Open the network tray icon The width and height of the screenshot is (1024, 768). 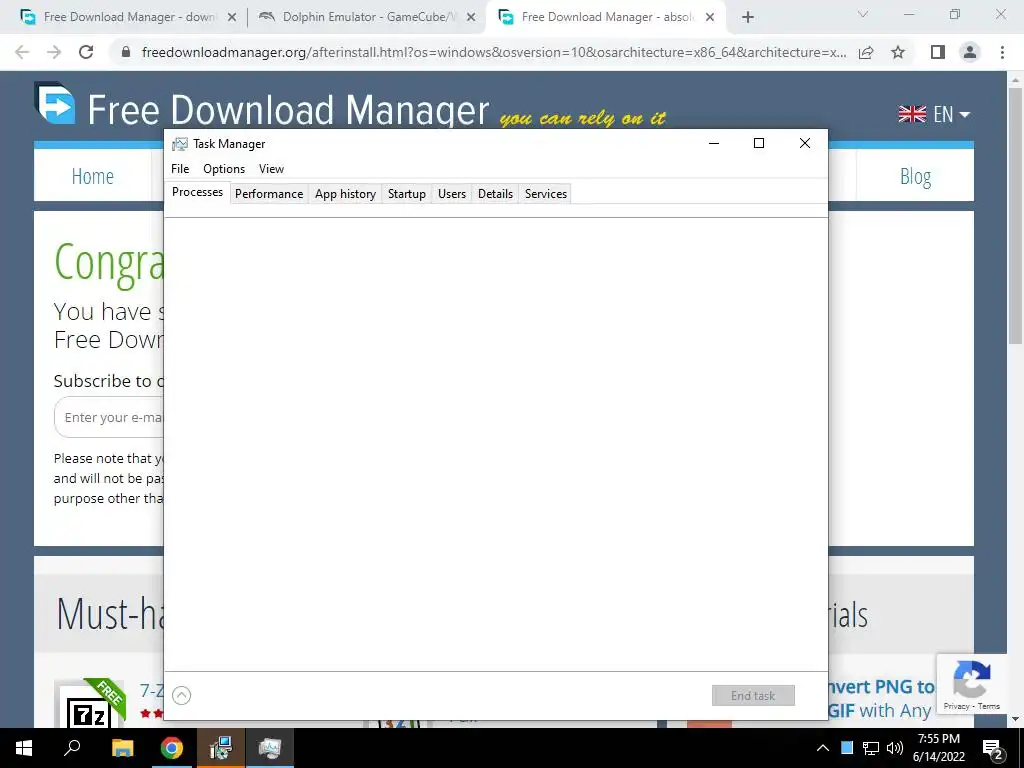pos(871,748)
